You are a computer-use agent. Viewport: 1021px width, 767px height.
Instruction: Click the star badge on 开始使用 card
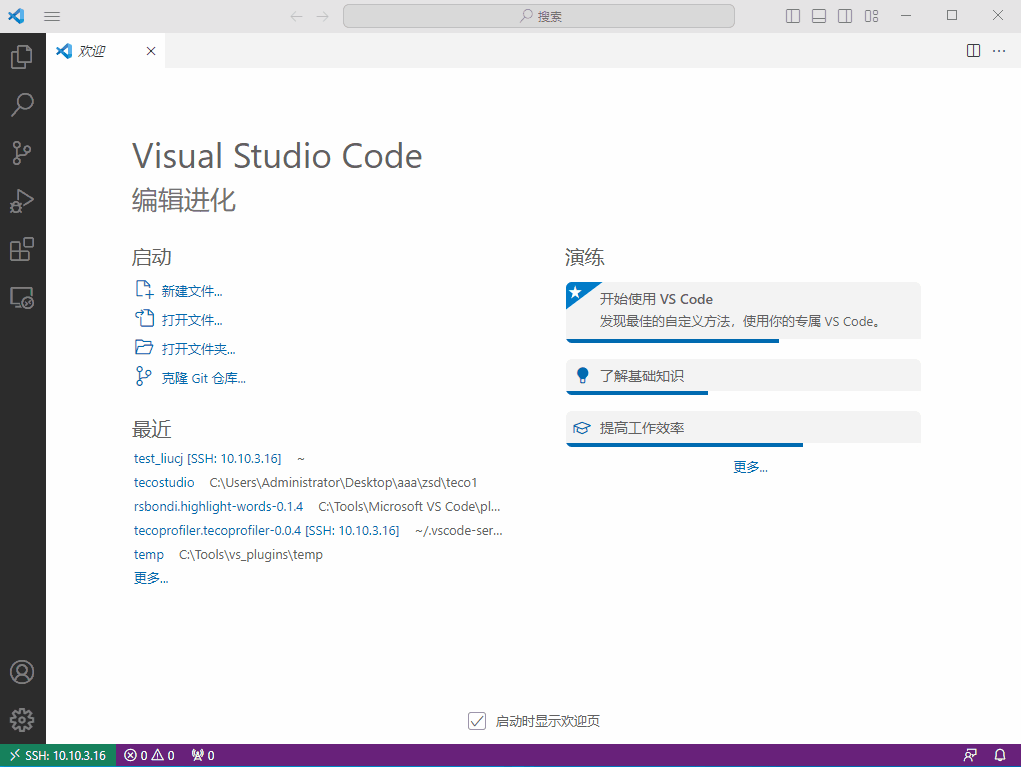576,292
